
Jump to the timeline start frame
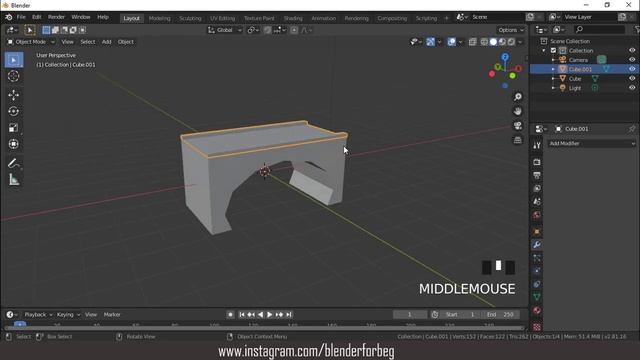[242, 315]
